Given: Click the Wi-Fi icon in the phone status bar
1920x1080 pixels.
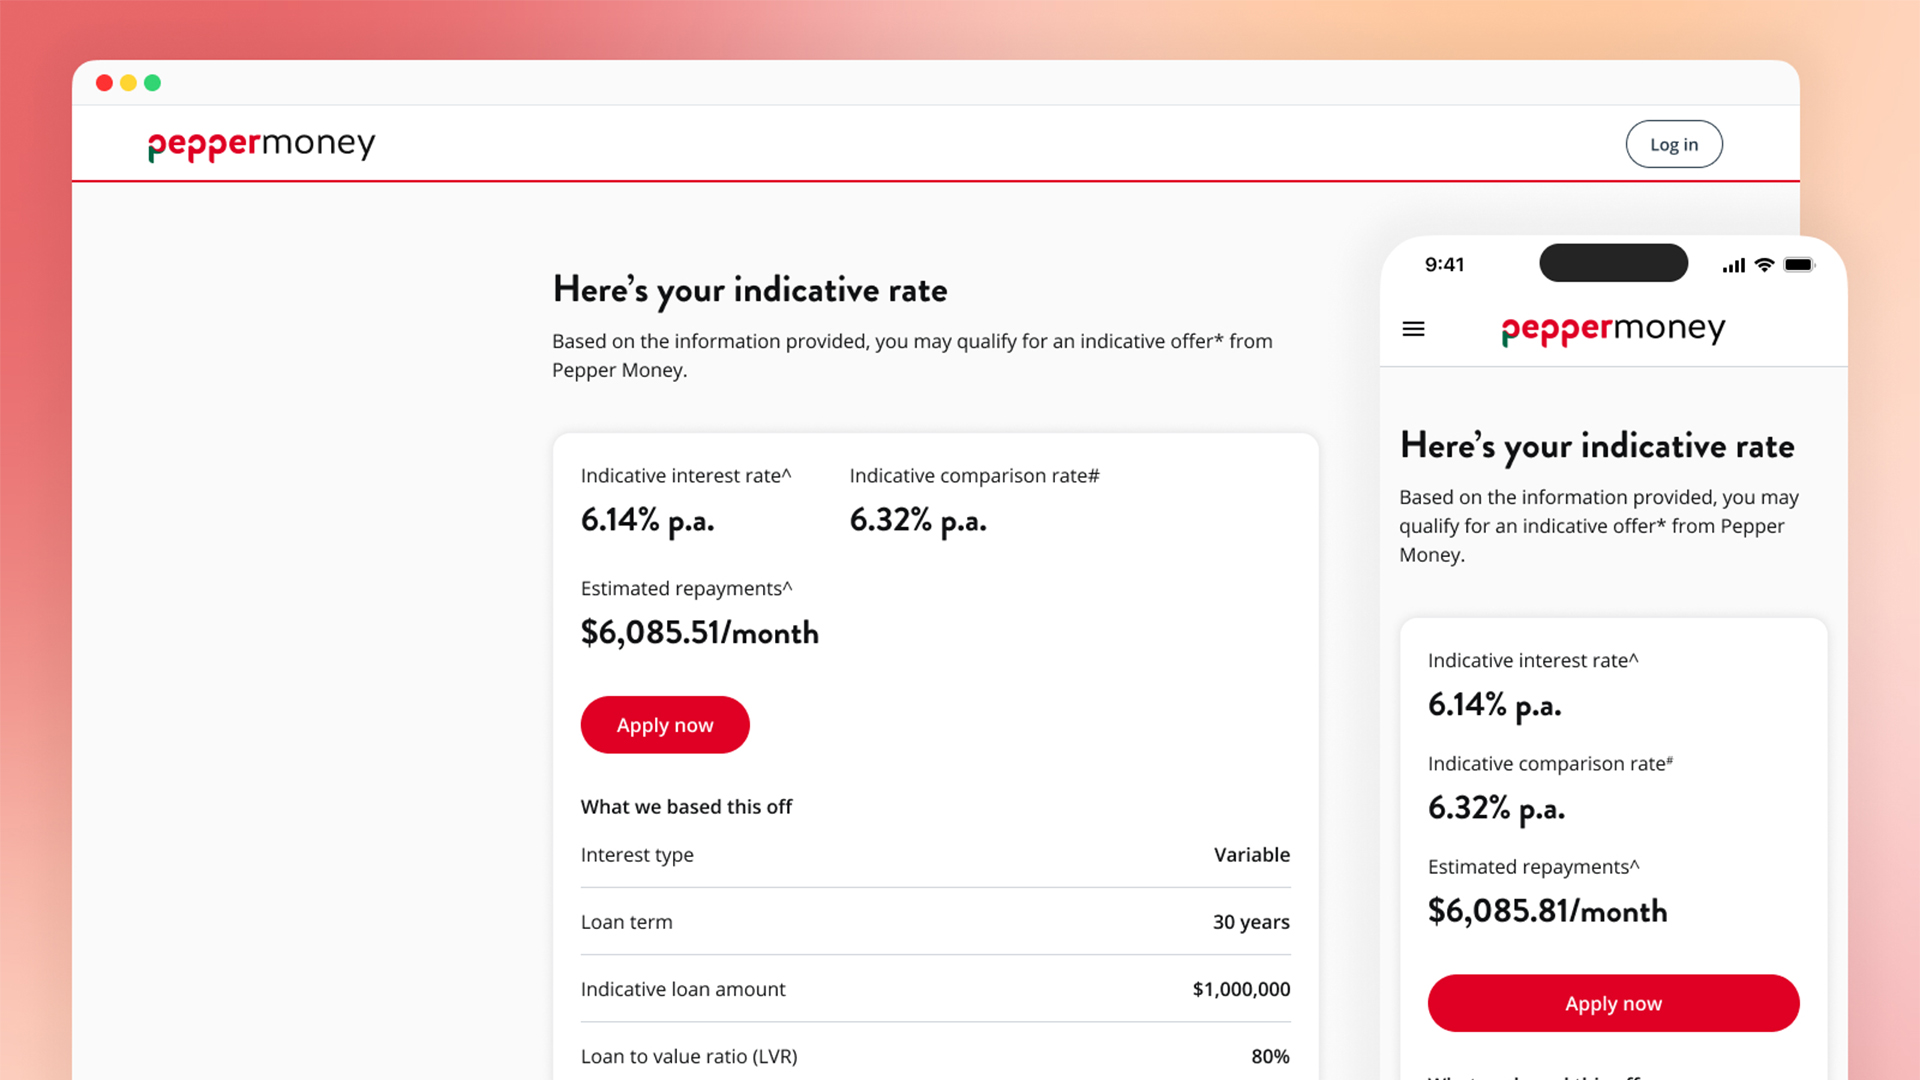Looking at the screenshot, I should click(1764, 264).
